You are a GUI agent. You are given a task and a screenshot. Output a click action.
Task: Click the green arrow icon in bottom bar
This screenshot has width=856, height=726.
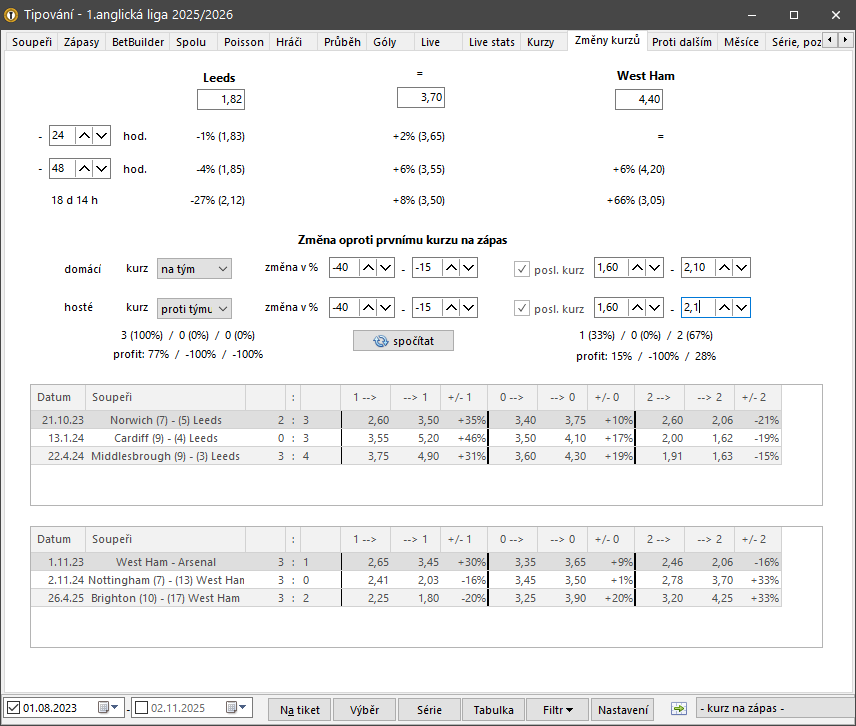point(679,709)
